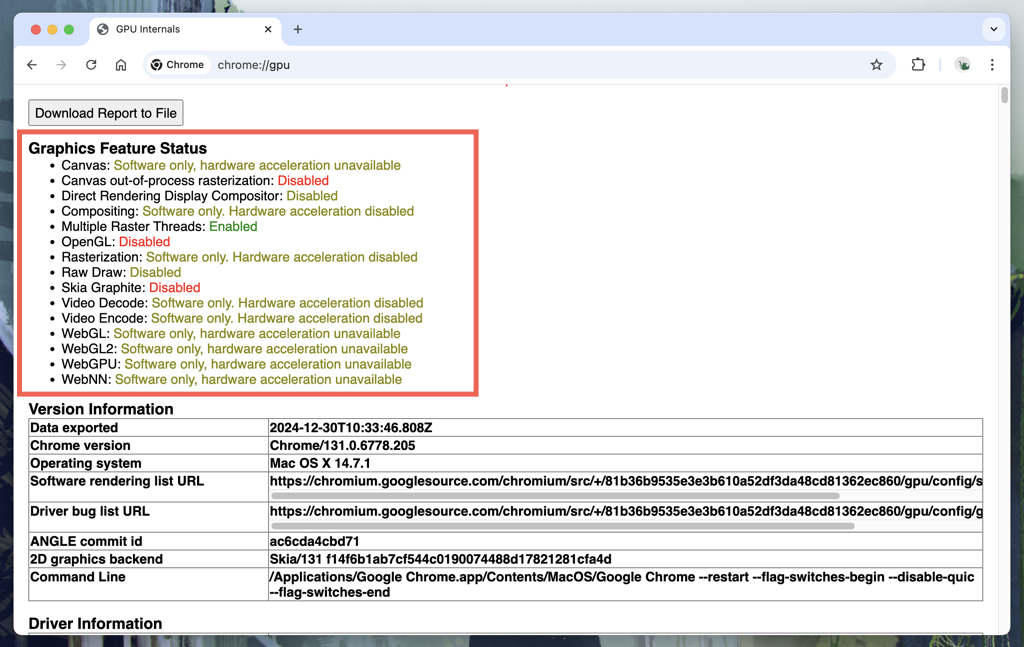Image resolution: width=1024 pixels, height=647 pixels.
Task: Click the Driver bug list URL scrollbar
Action: pyautogui.click(x=562, y=525)
